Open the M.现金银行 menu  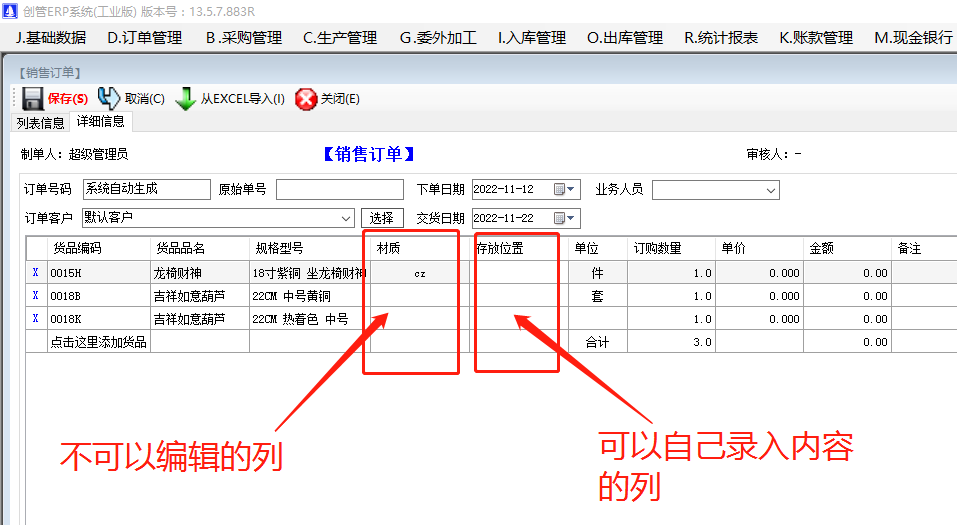(913, 38)
